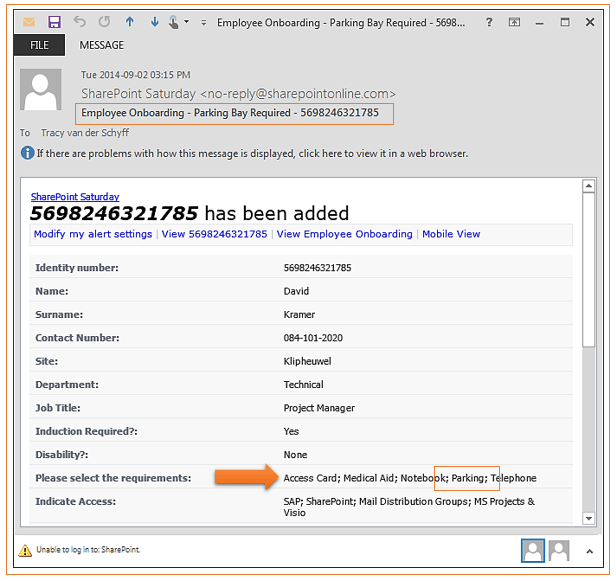
Task: Click Modify my alert settings link
Action: pos(93,234)
